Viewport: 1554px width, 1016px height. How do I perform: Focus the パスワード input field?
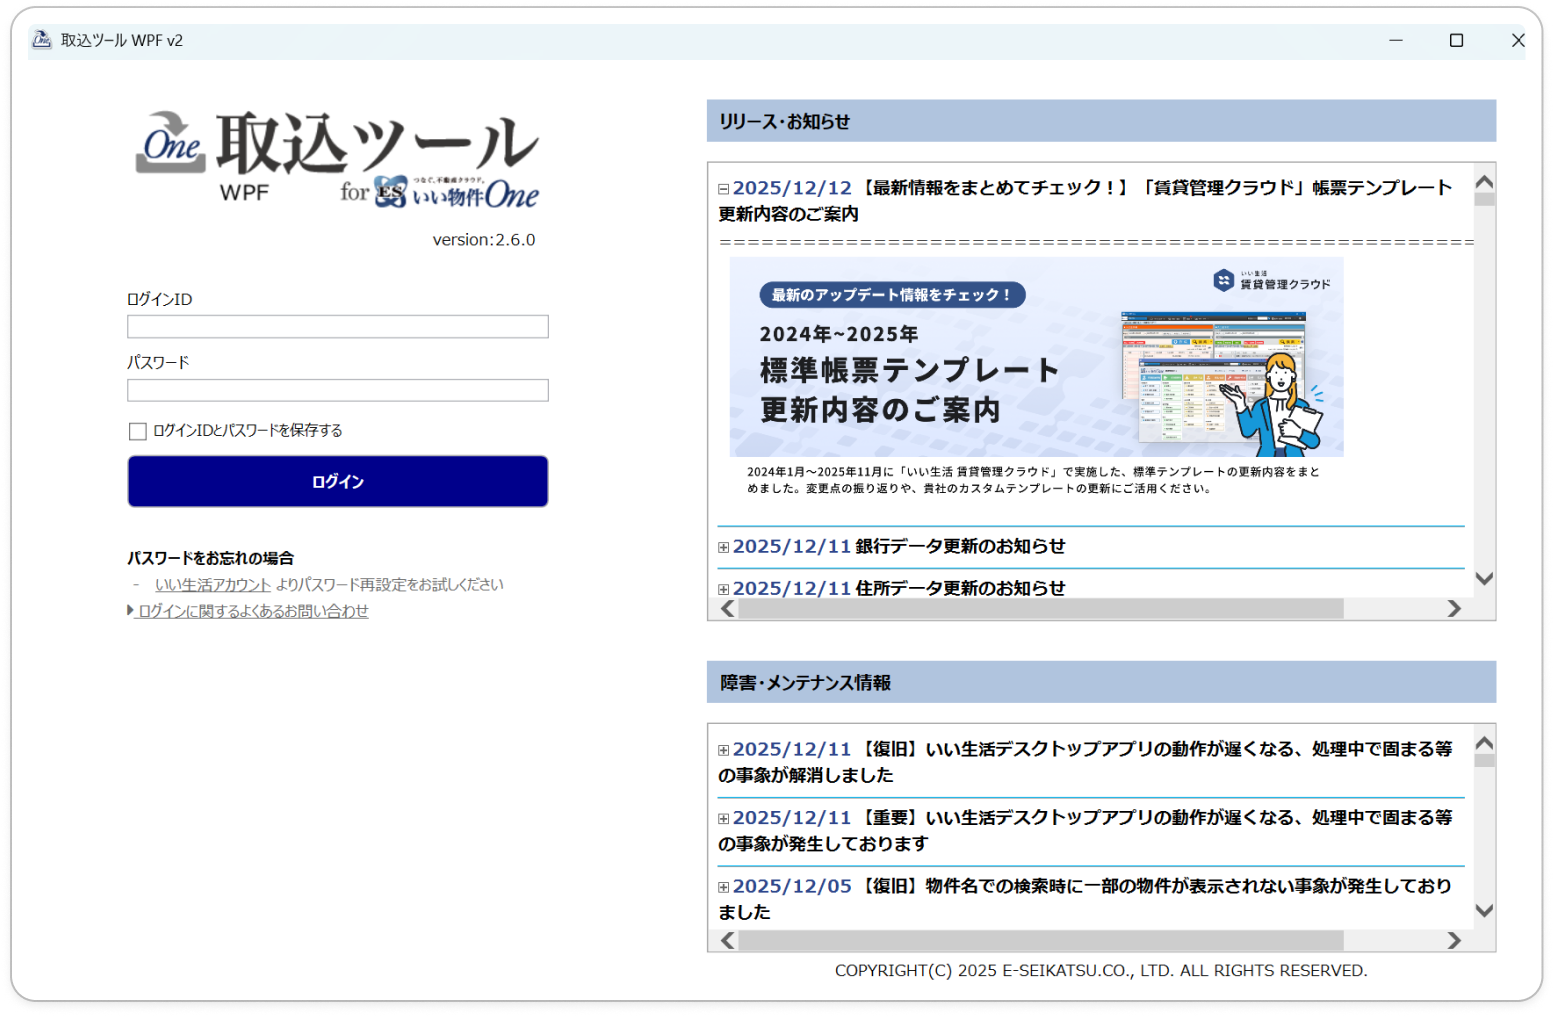pos(338,390)
